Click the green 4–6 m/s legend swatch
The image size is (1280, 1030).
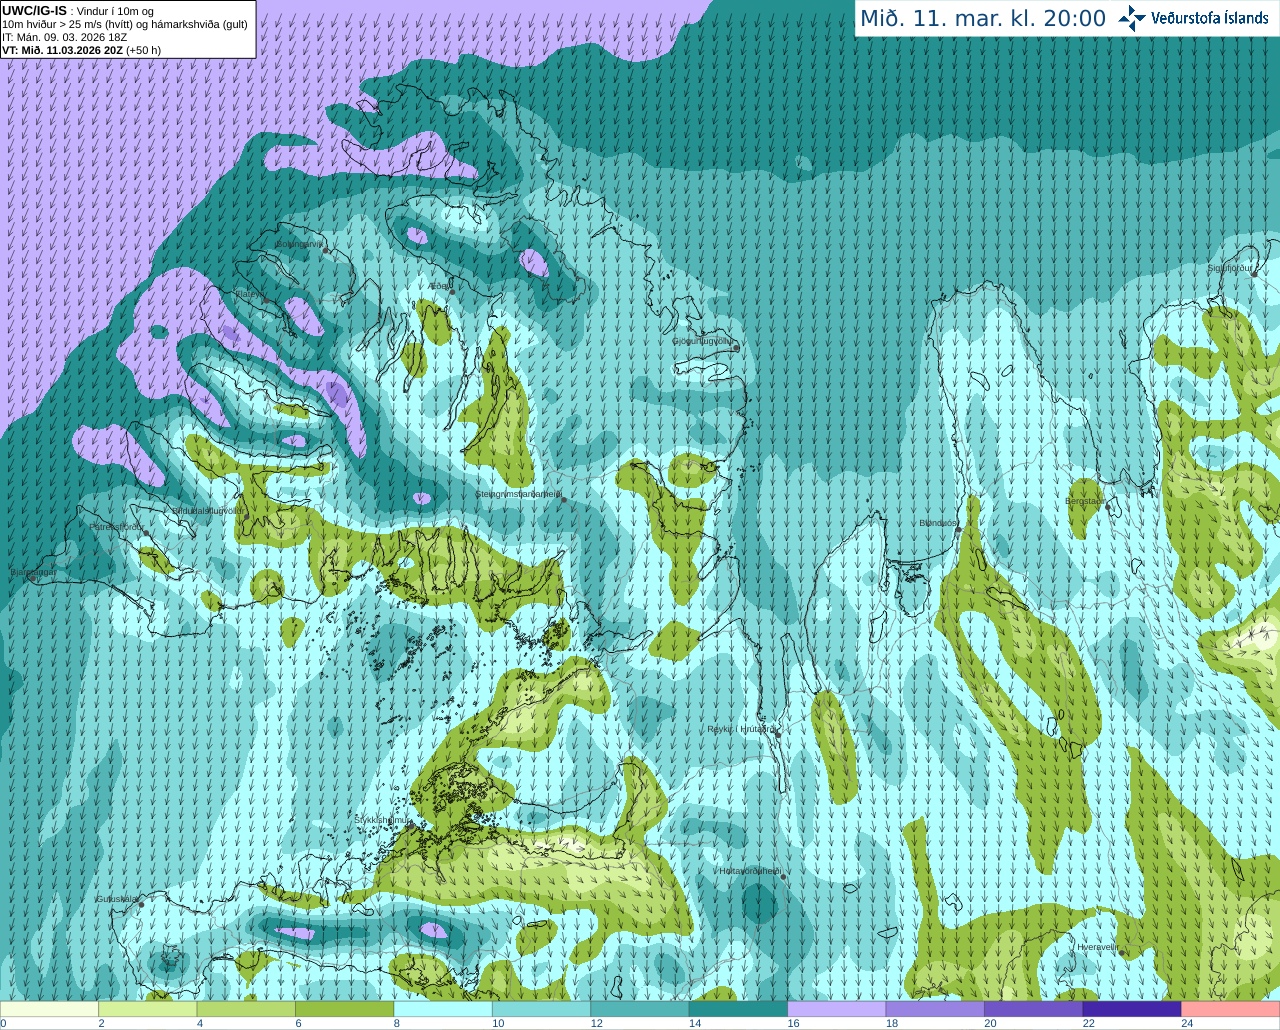pos(246,1009)
